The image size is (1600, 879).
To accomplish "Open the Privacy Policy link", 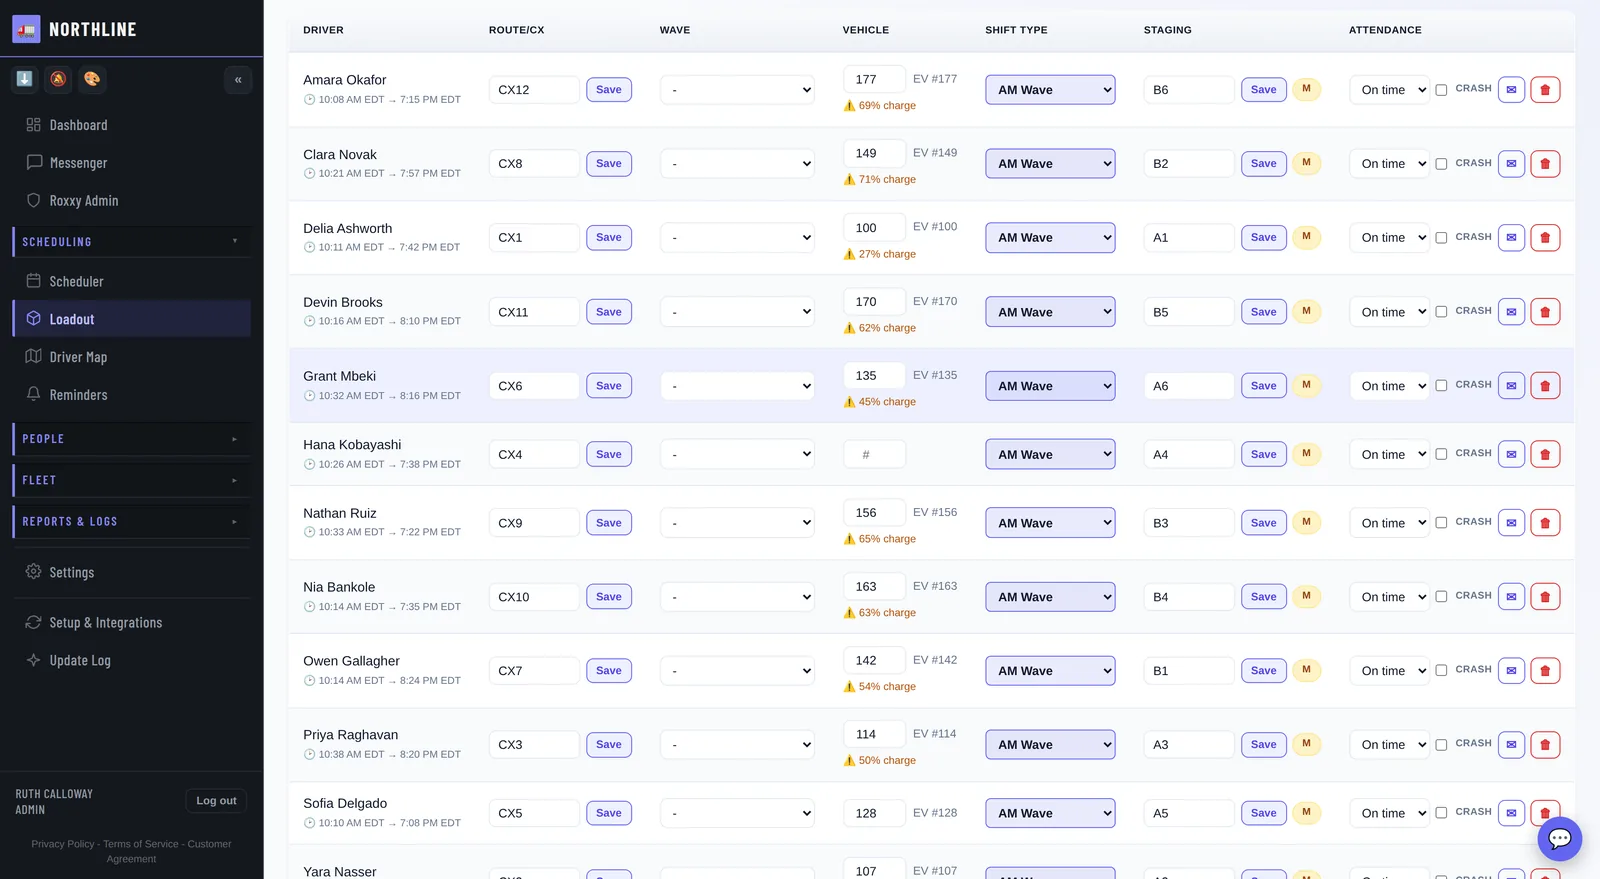I will [x=63, y=844].
